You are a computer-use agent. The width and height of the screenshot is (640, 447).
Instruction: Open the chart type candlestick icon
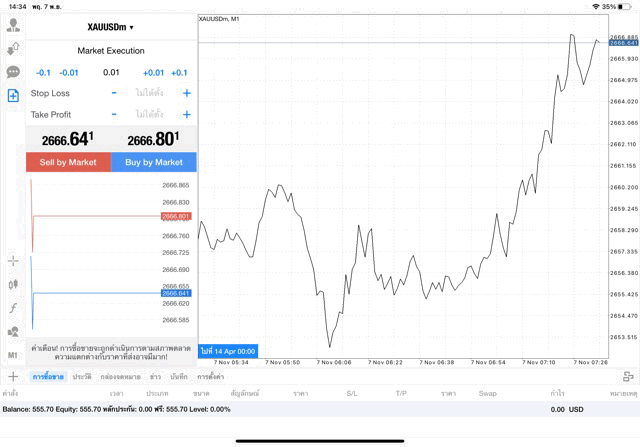tap(13, 284)
